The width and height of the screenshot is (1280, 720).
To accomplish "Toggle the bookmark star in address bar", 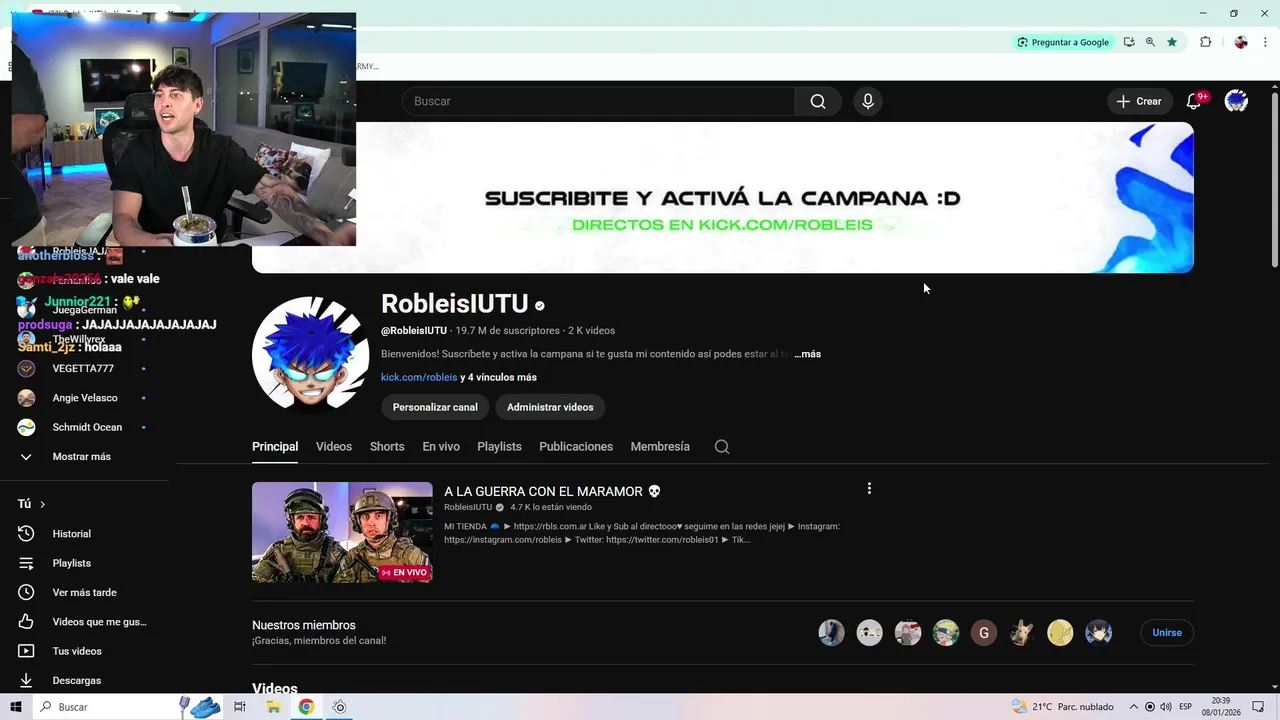I will pos(1172,42).
